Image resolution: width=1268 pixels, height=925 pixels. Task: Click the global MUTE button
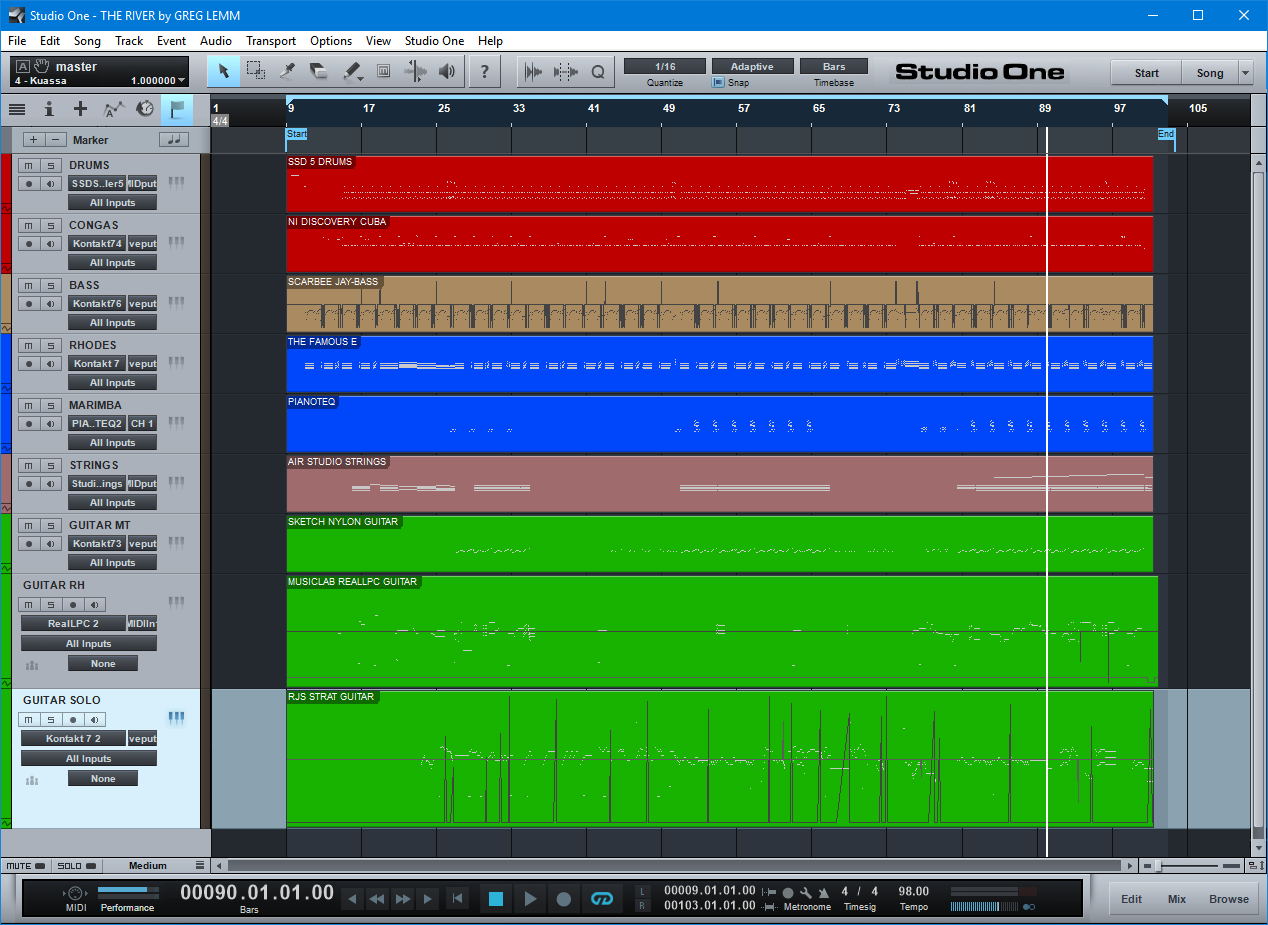25,866
